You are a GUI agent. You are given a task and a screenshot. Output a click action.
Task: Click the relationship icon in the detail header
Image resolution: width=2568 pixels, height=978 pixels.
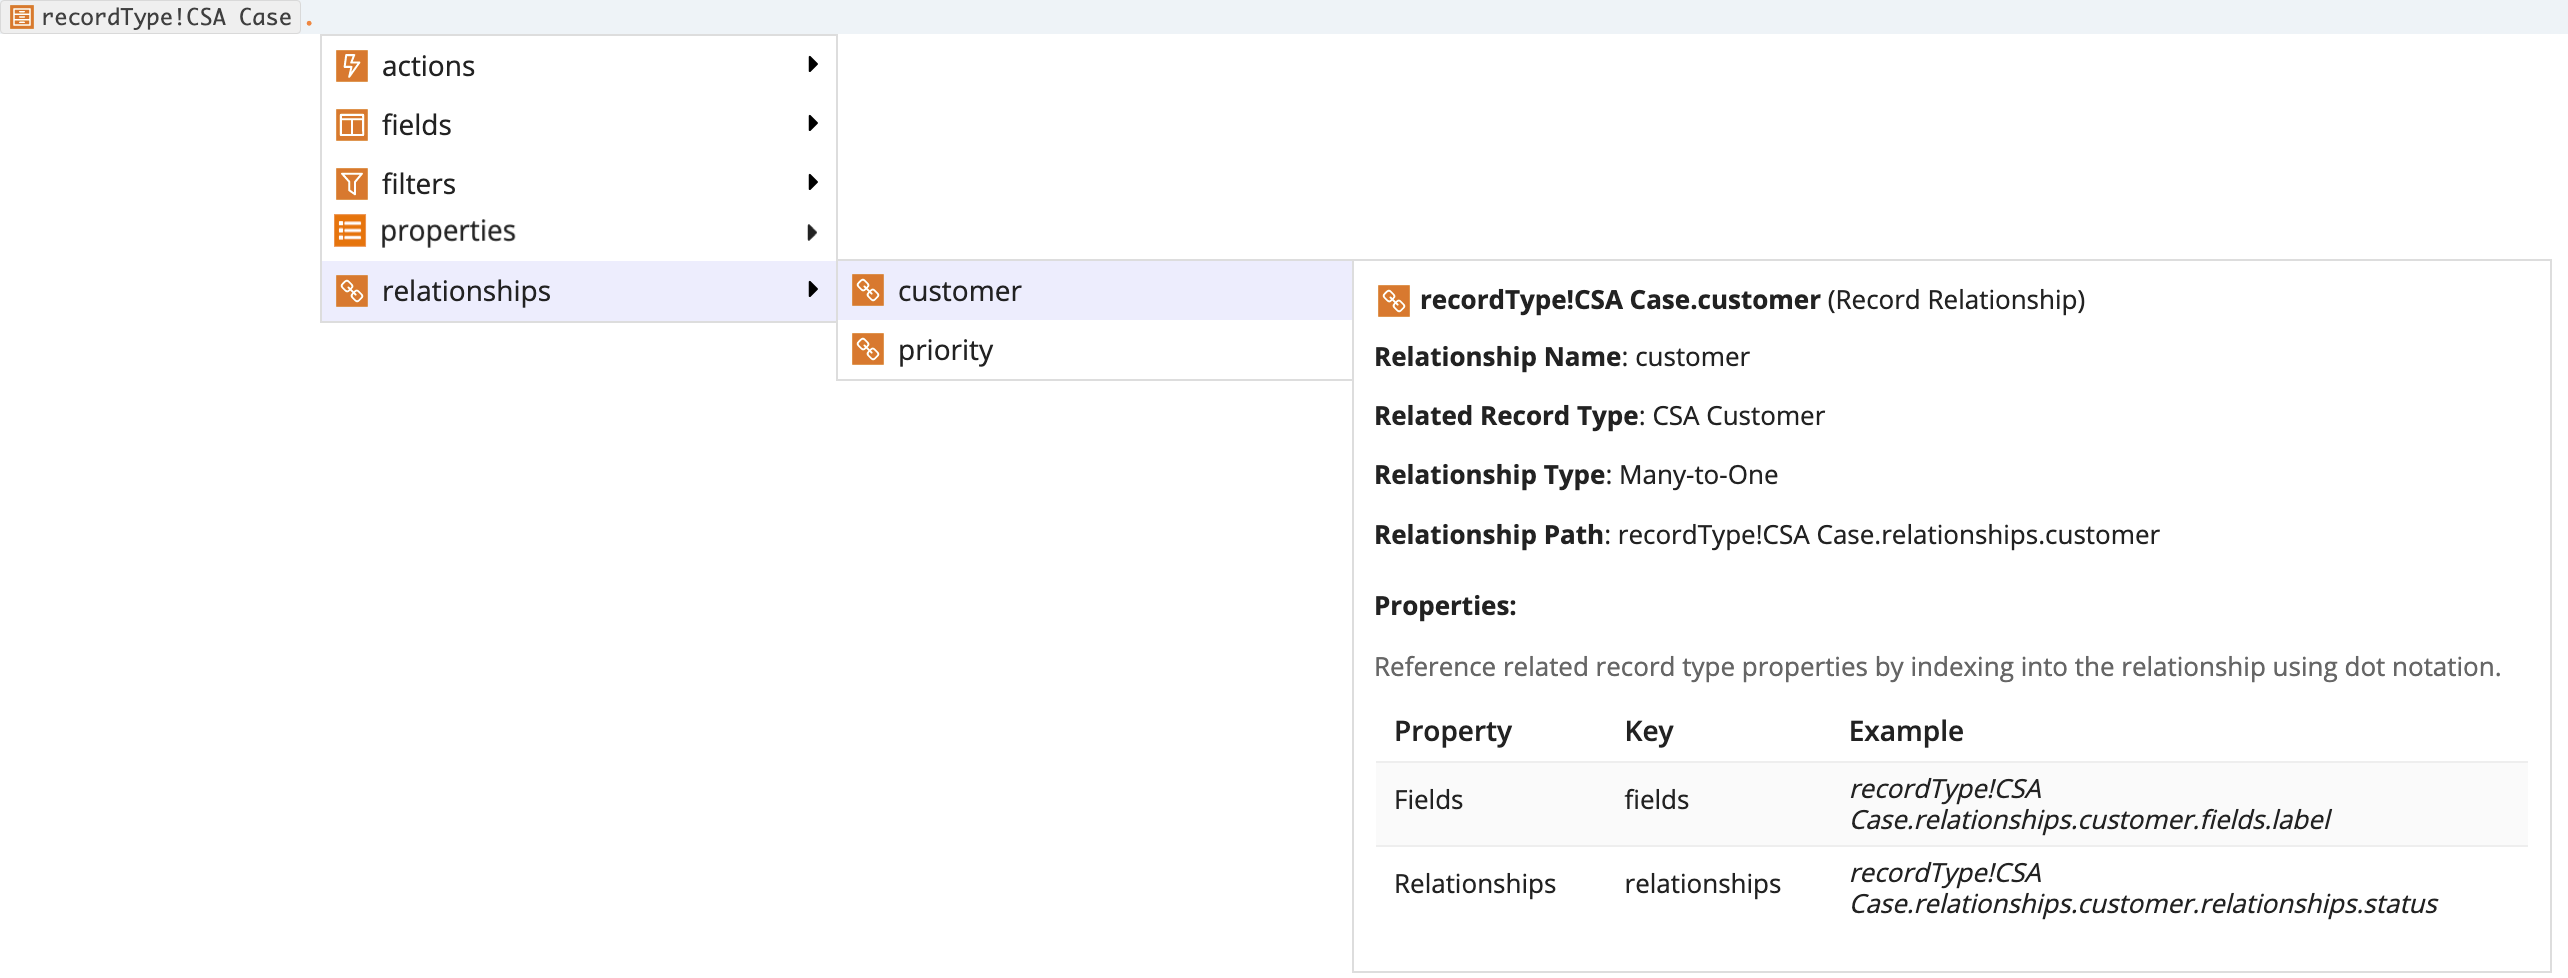(x=1393, y=300)
